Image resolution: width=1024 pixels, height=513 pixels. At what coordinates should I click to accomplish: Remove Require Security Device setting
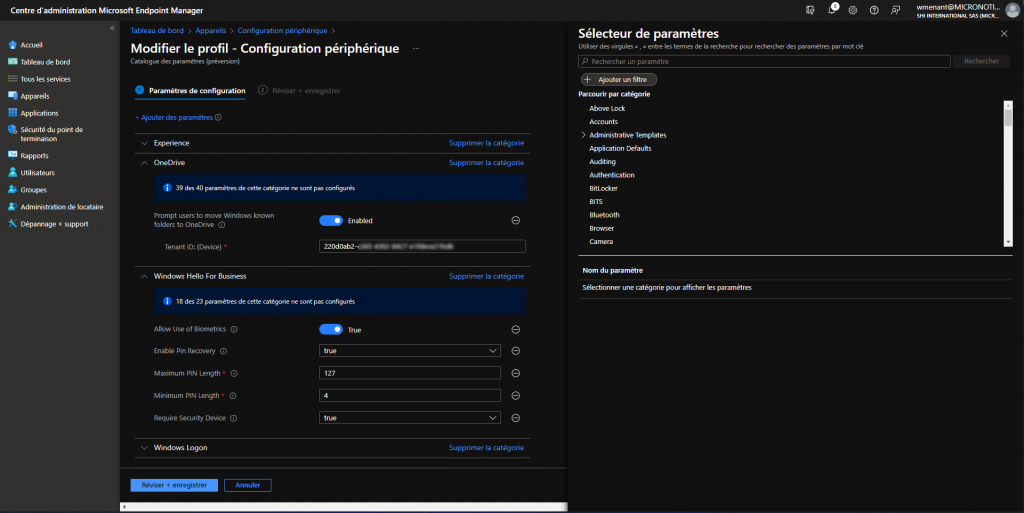point(515,418)
